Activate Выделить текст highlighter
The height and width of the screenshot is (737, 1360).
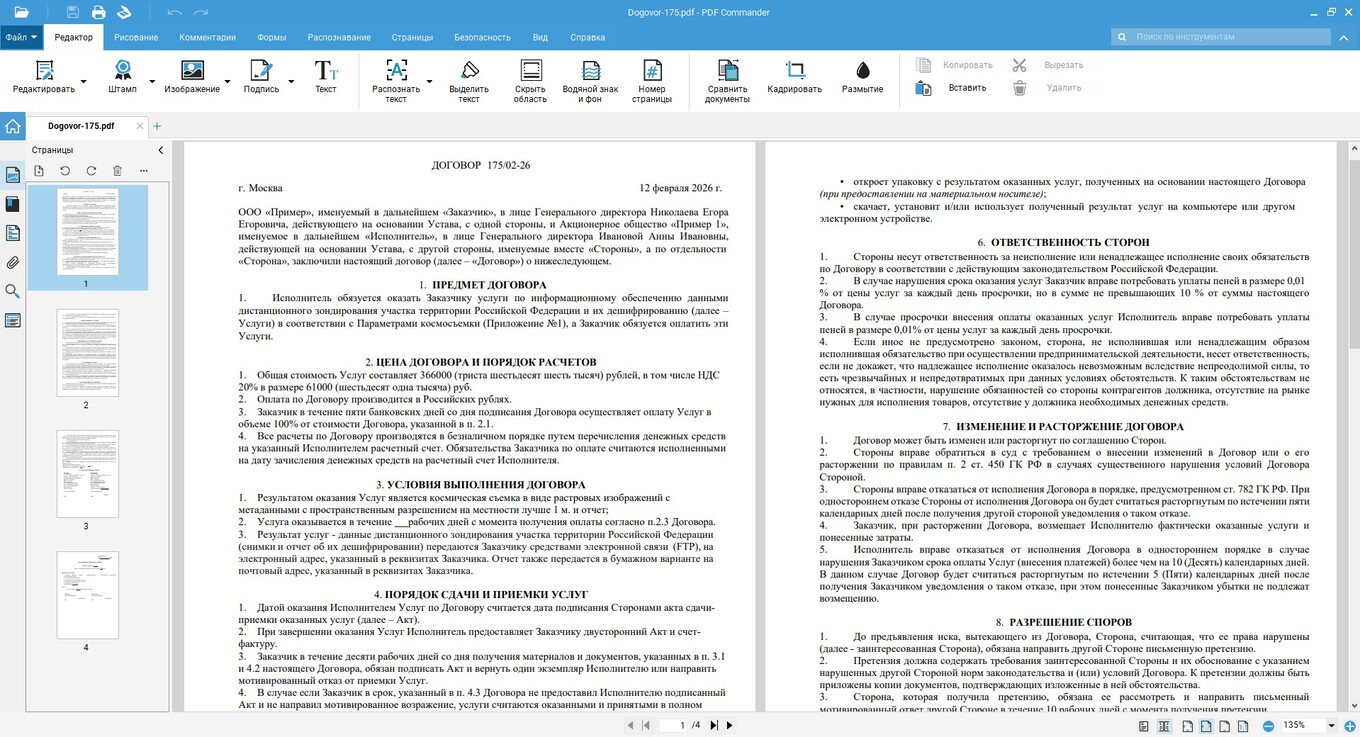pos(469,80)
